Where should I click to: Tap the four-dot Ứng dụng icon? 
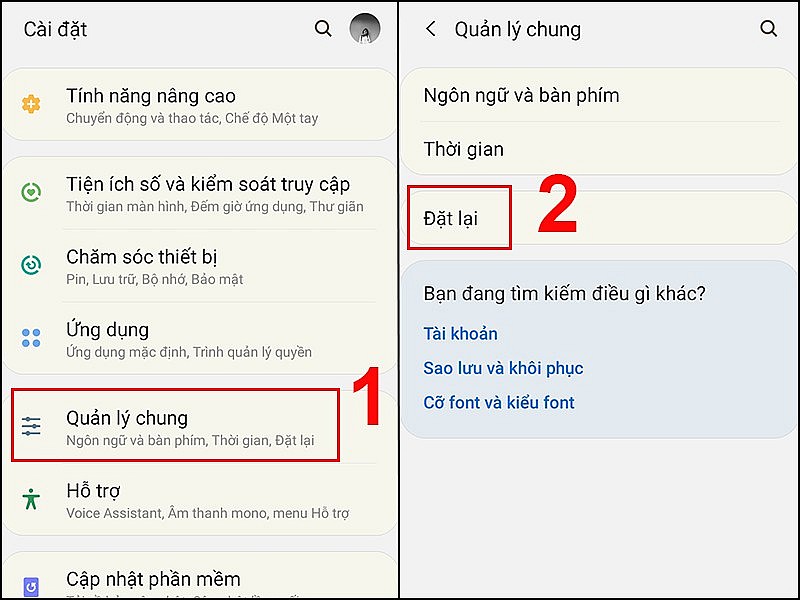click(x=31, y=338)
